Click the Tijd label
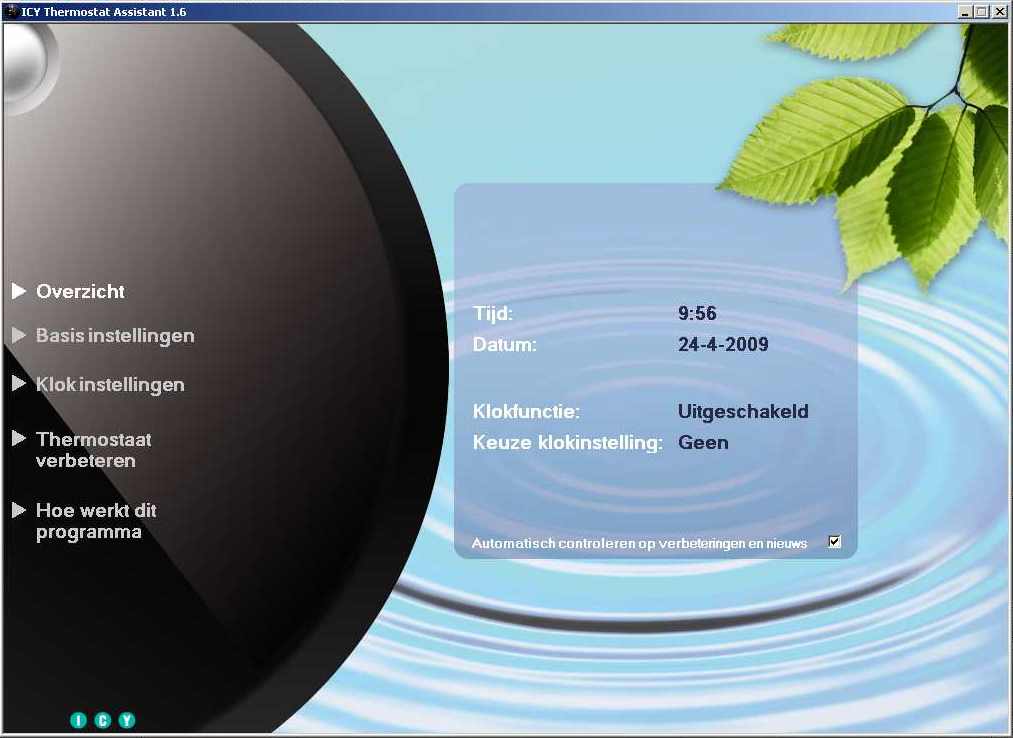Image resolution: width=1013 pixels, height=738 pixels. tap(493, 313)
